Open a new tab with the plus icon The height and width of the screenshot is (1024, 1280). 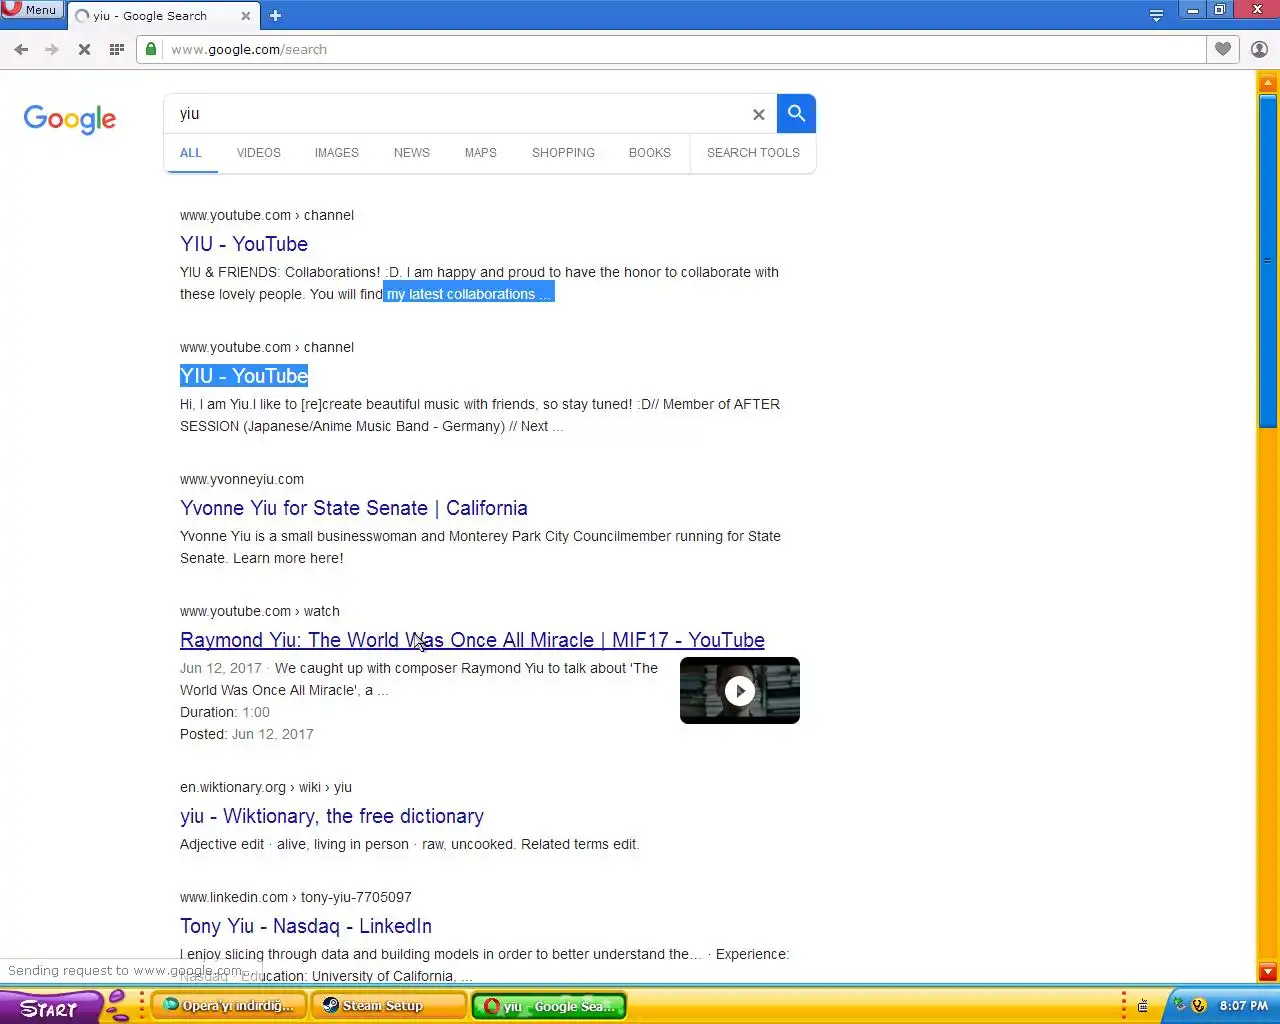point(275,16)
